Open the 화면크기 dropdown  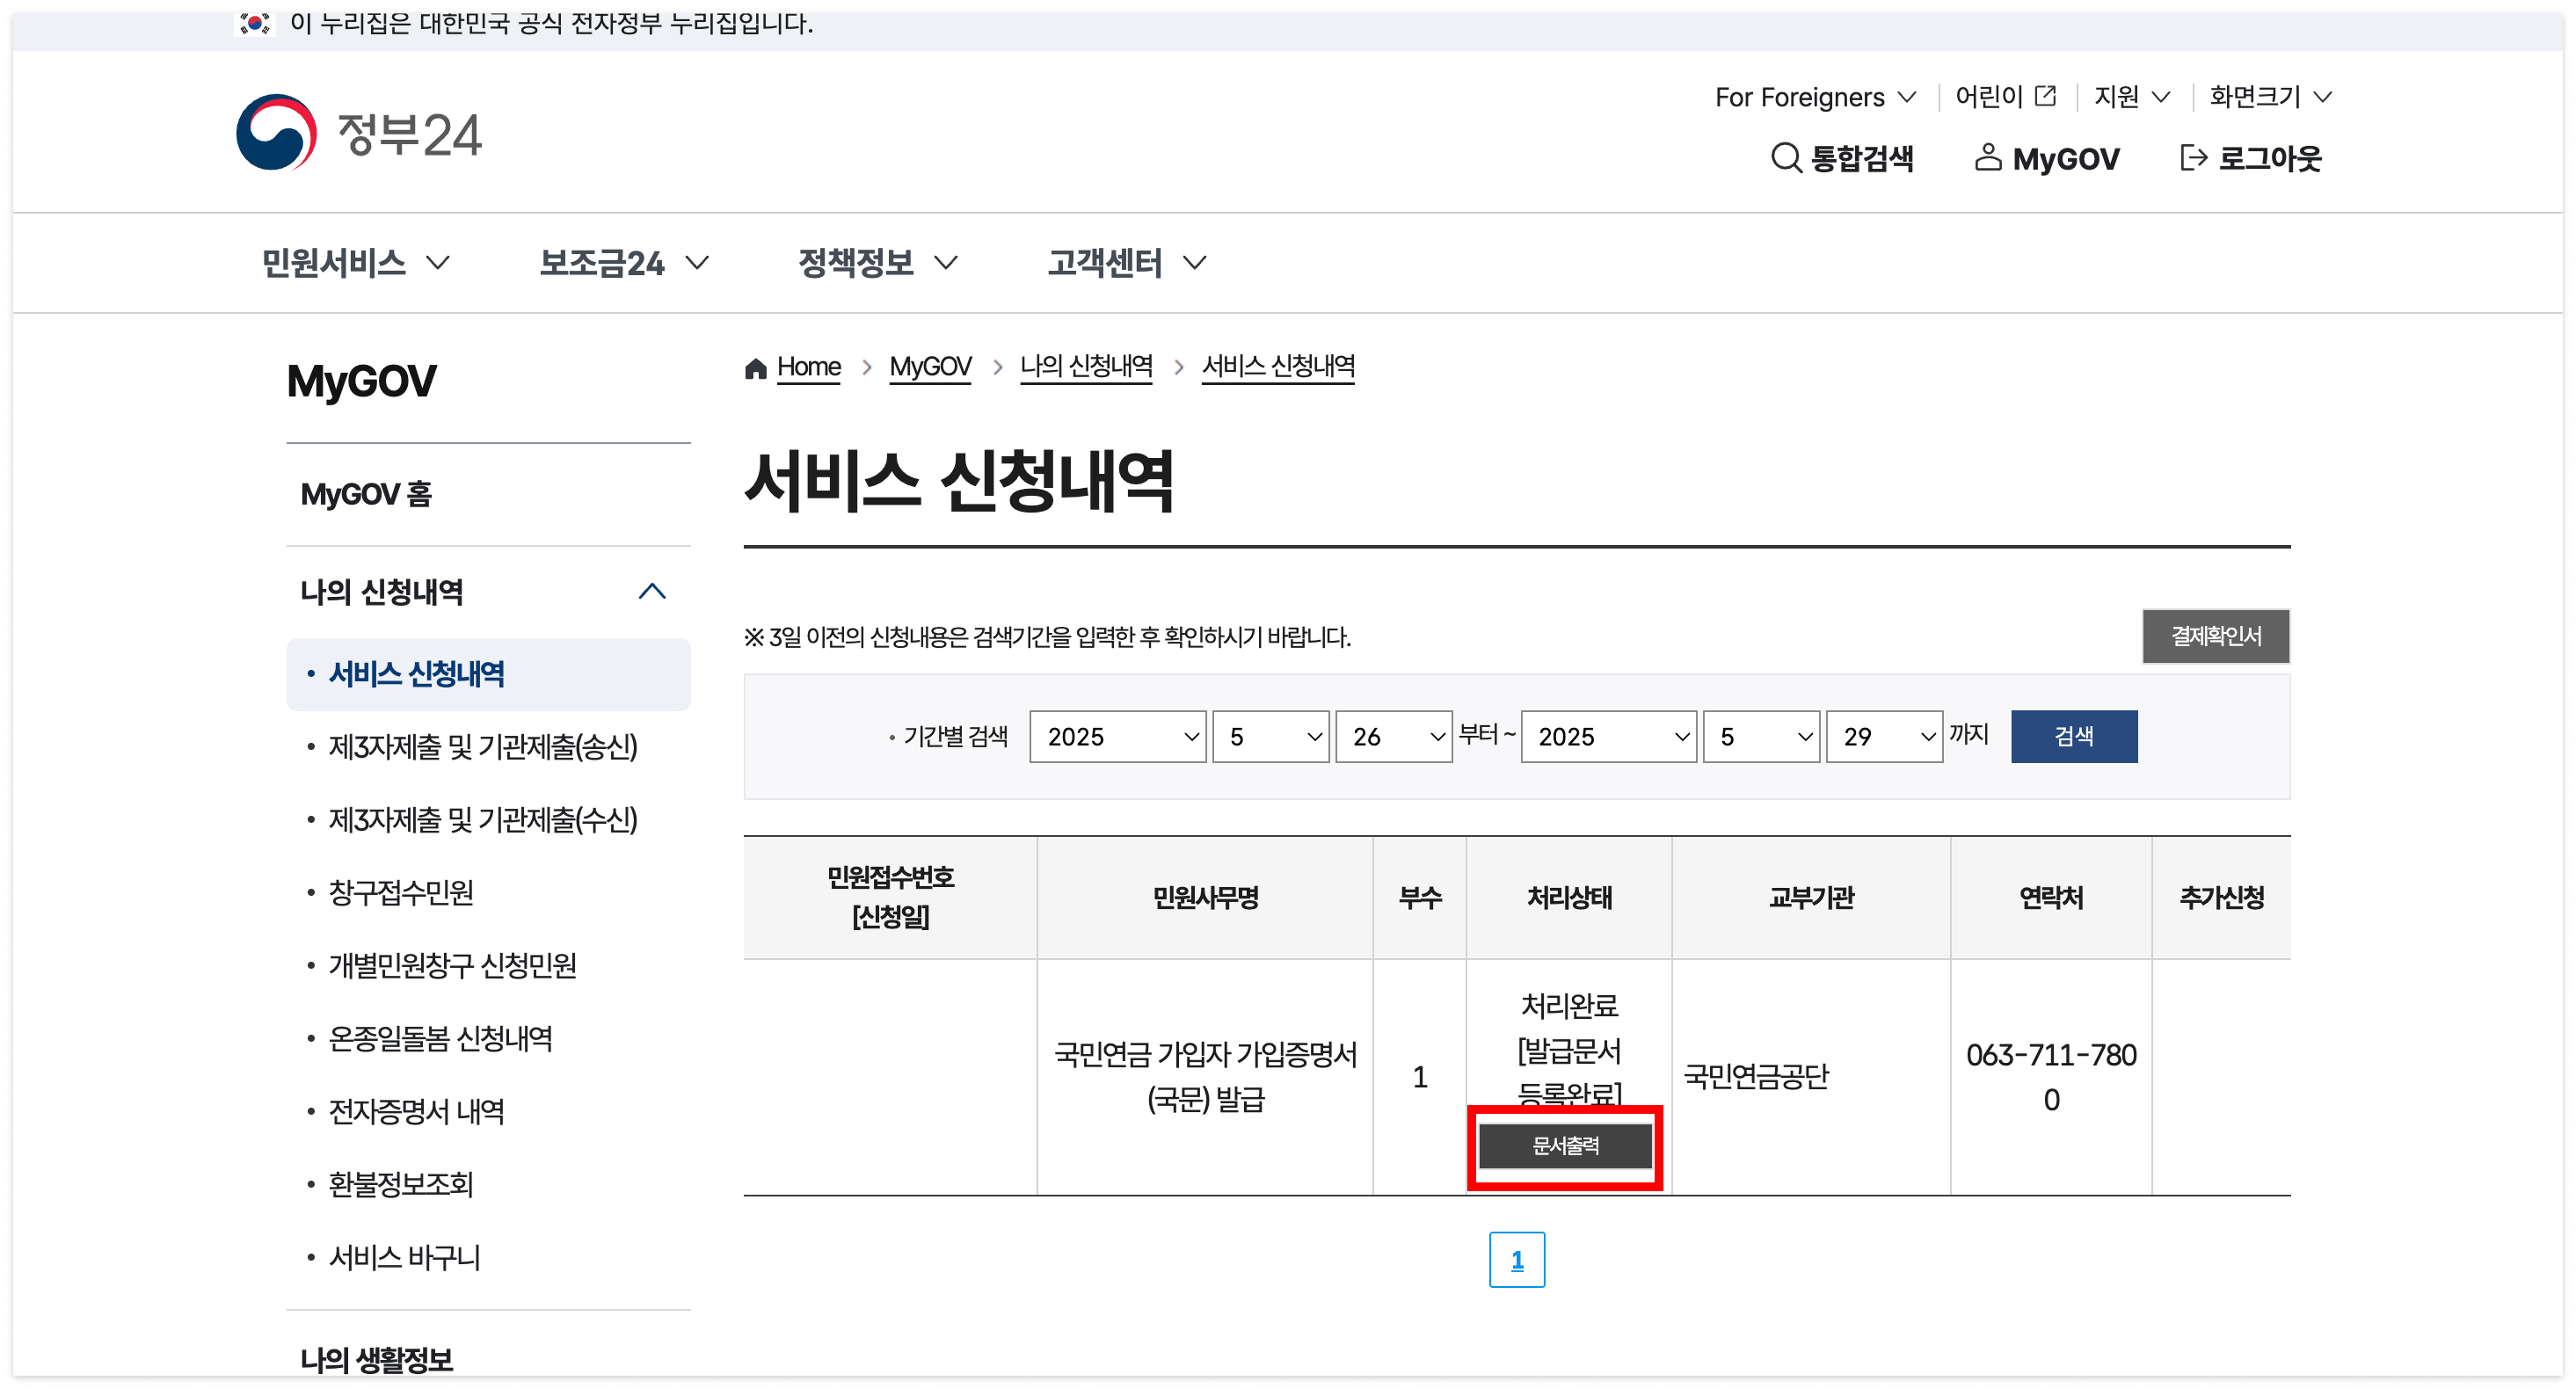click(x=2270, y=96)
